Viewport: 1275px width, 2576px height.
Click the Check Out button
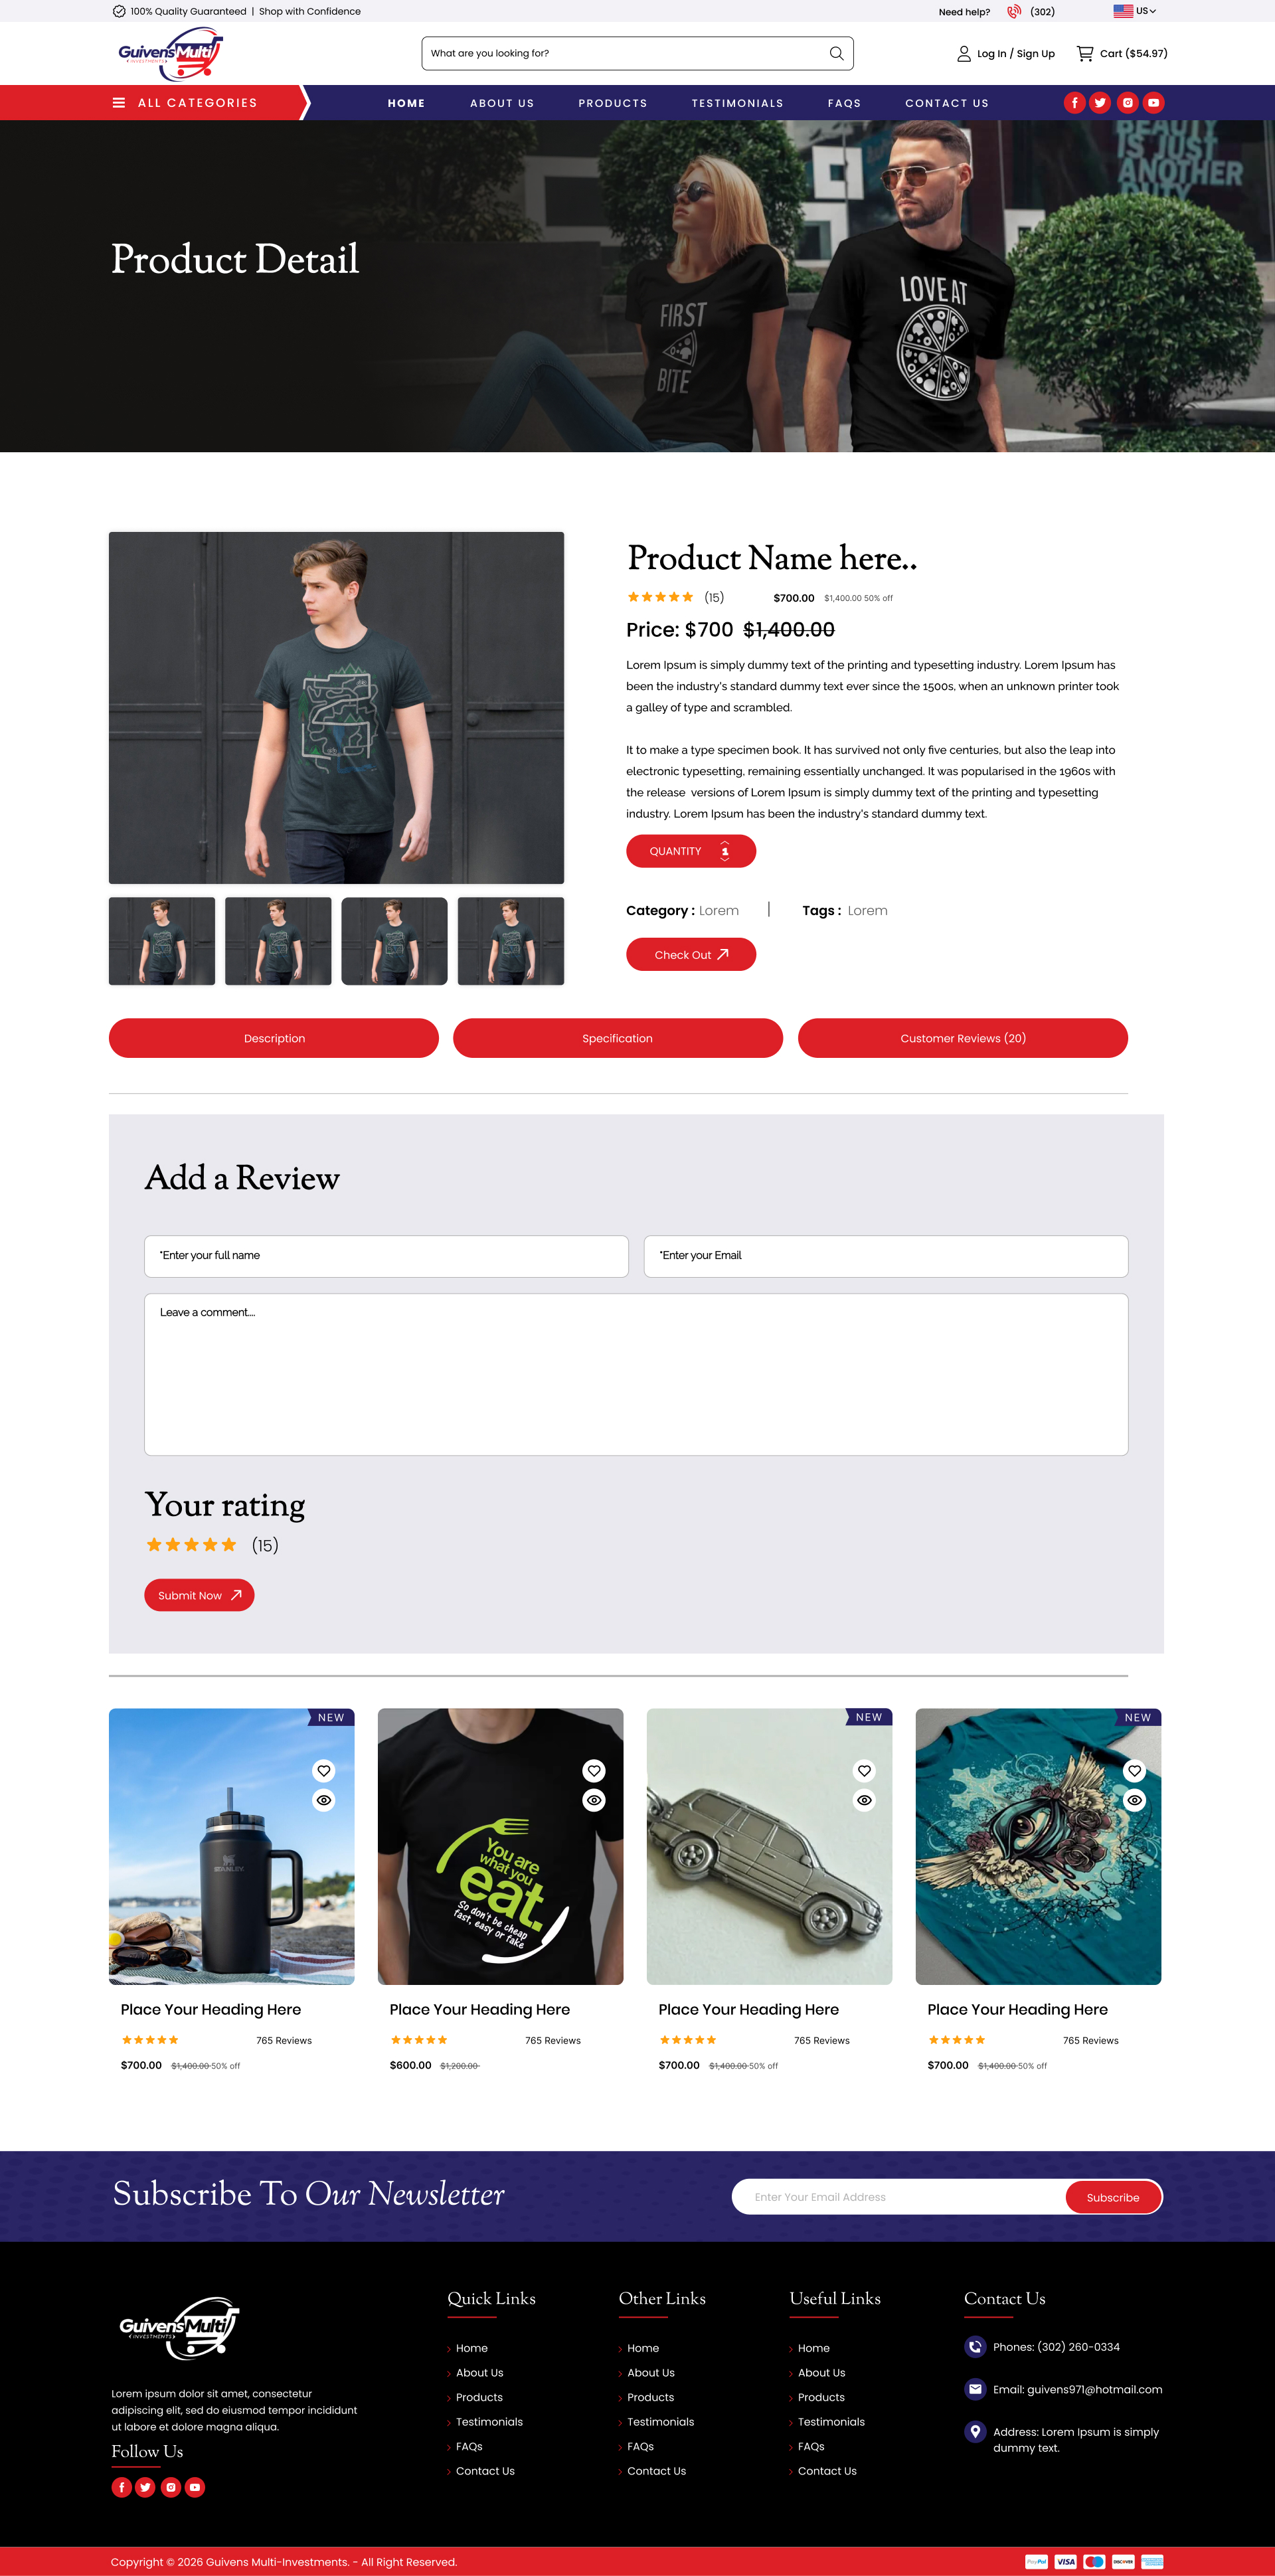(x=691, y=955)
